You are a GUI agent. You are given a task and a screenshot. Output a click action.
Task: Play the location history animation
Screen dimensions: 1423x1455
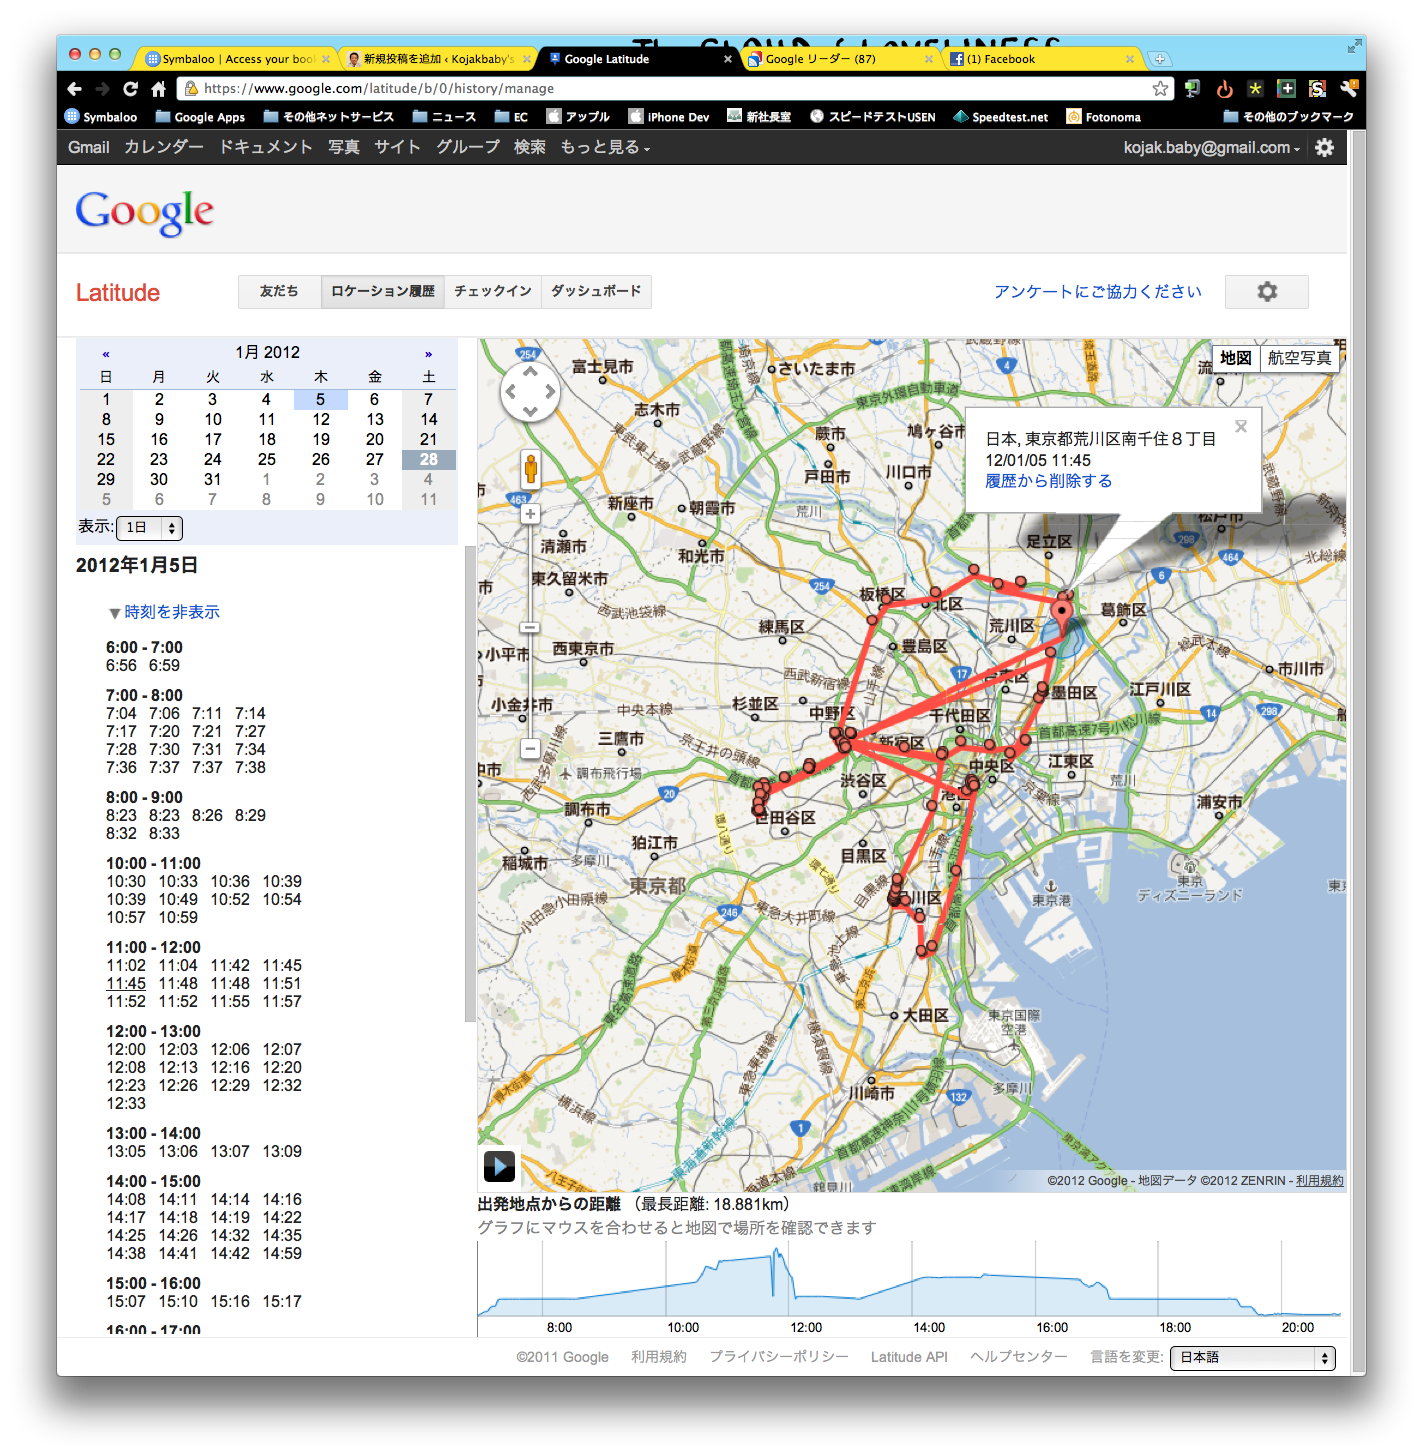coord(499,1165)
